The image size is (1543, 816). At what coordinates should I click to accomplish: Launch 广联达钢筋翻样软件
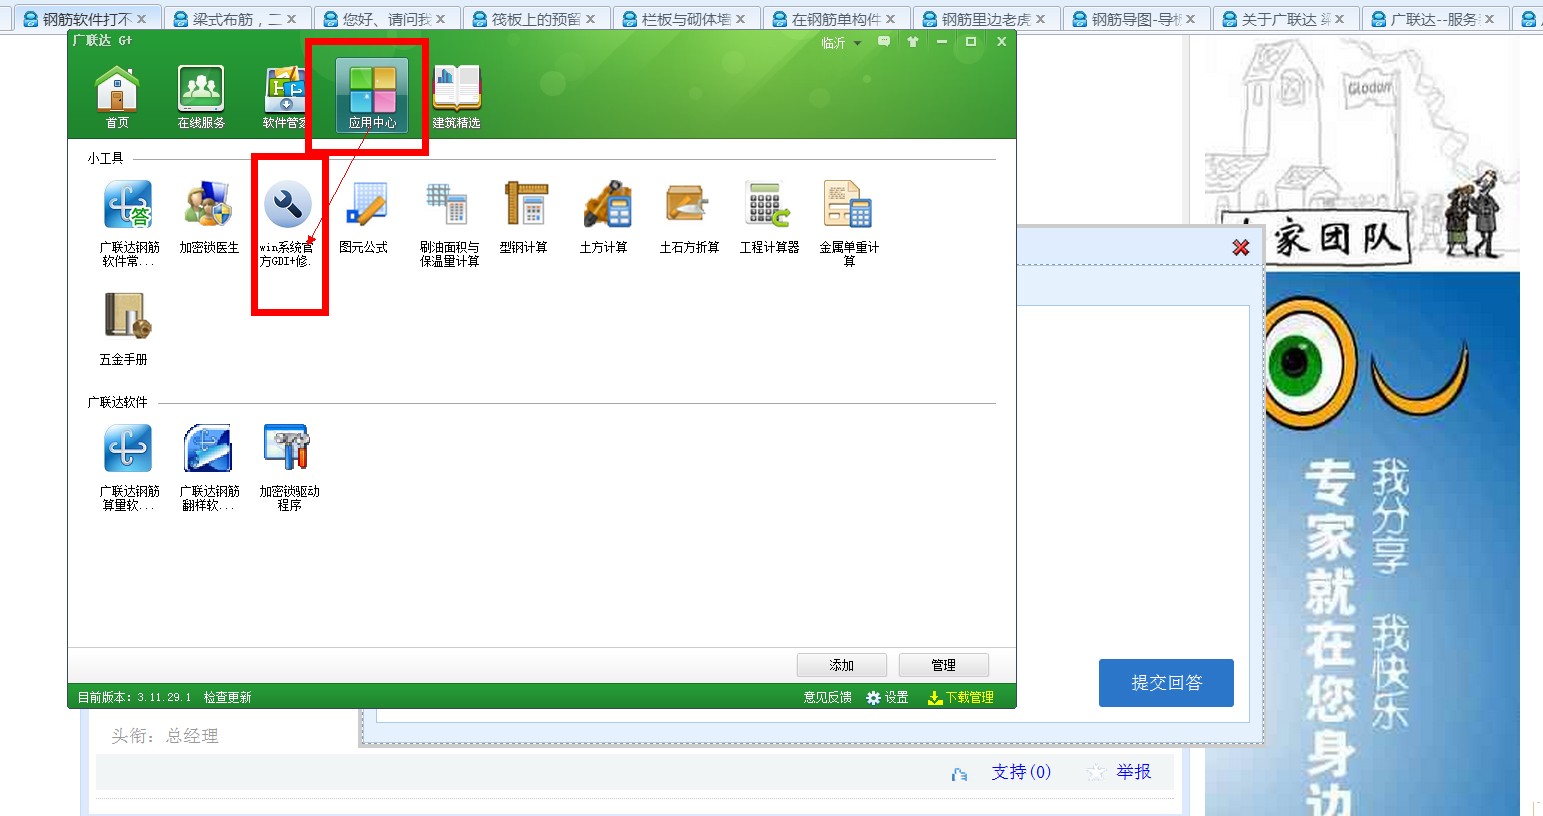pyautogui.click(x=209, y=468)
